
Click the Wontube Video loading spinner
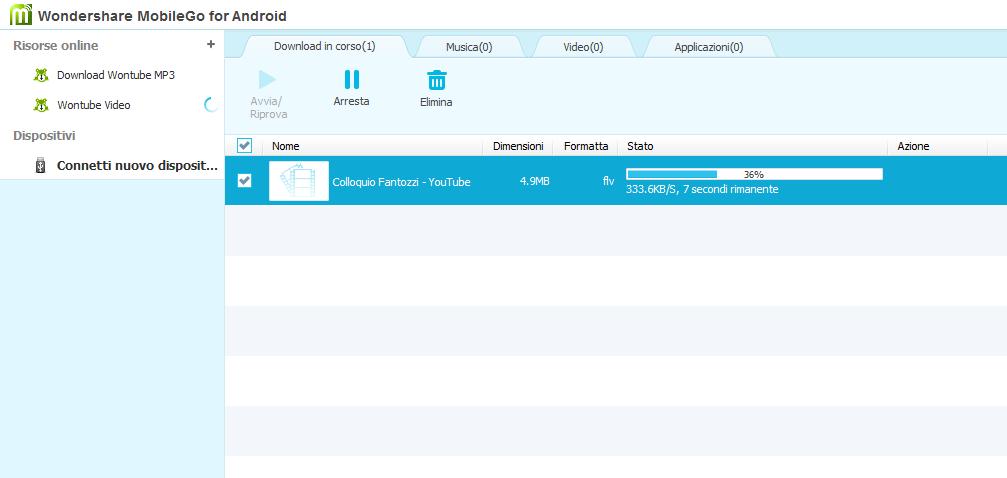[210, 105]
